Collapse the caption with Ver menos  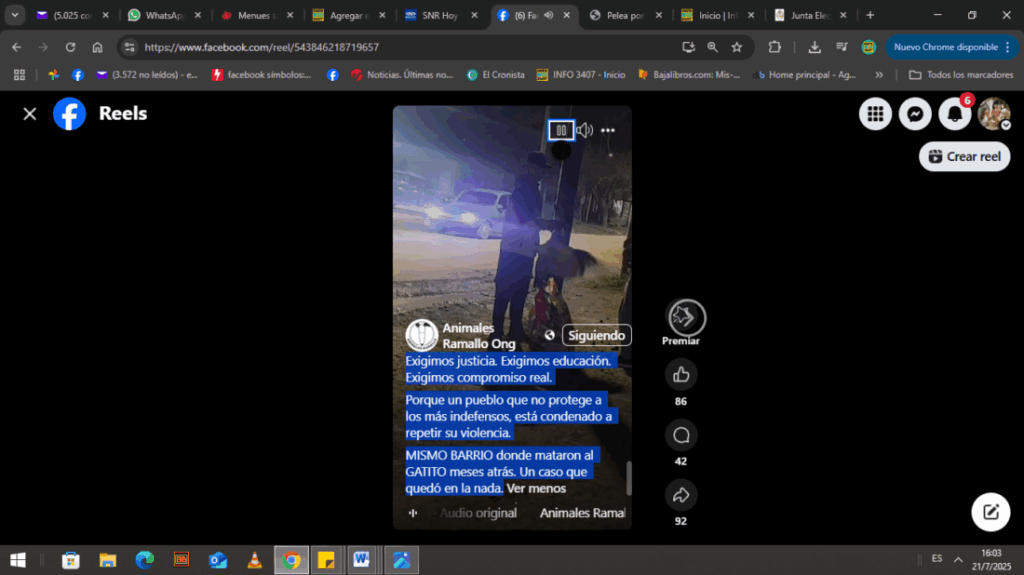pos(536,489)
